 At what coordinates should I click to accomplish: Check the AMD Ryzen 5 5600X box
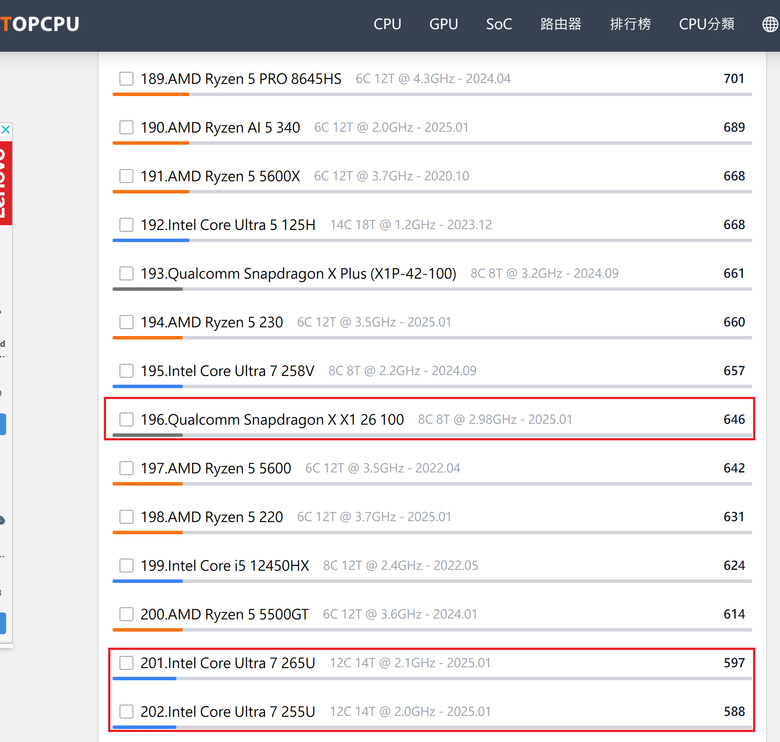point(126,176)
